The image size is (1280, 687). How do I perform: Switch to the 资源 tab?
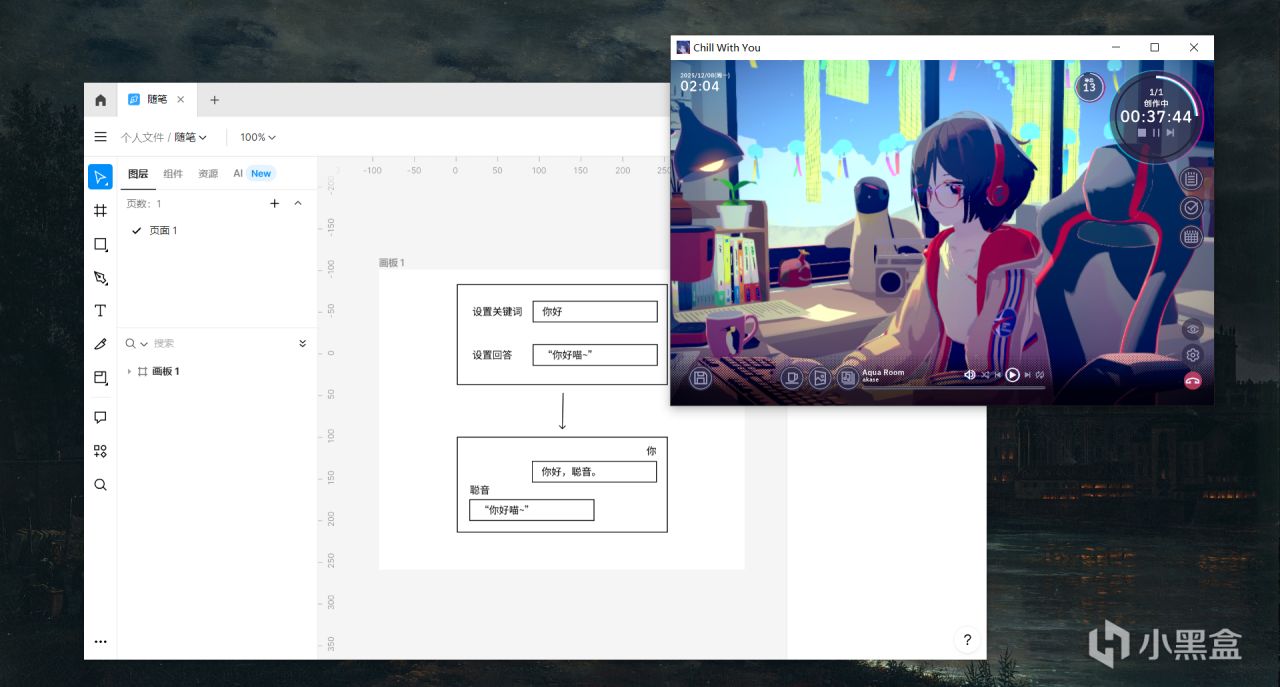click(208, 173)
